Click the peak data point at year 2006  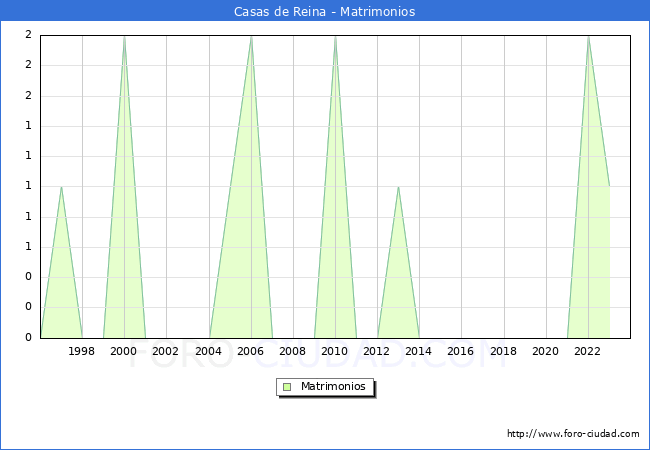click(251, 37)
